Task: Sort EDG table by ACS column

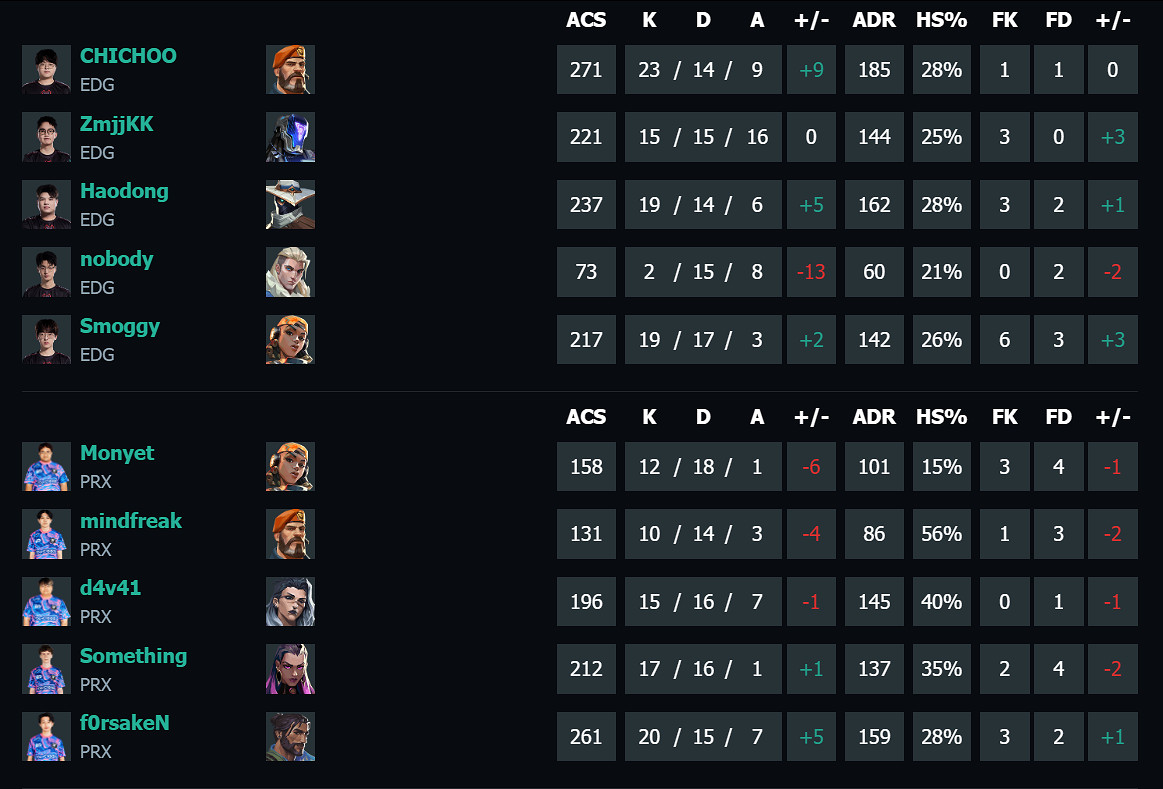Action: (586, 19)
